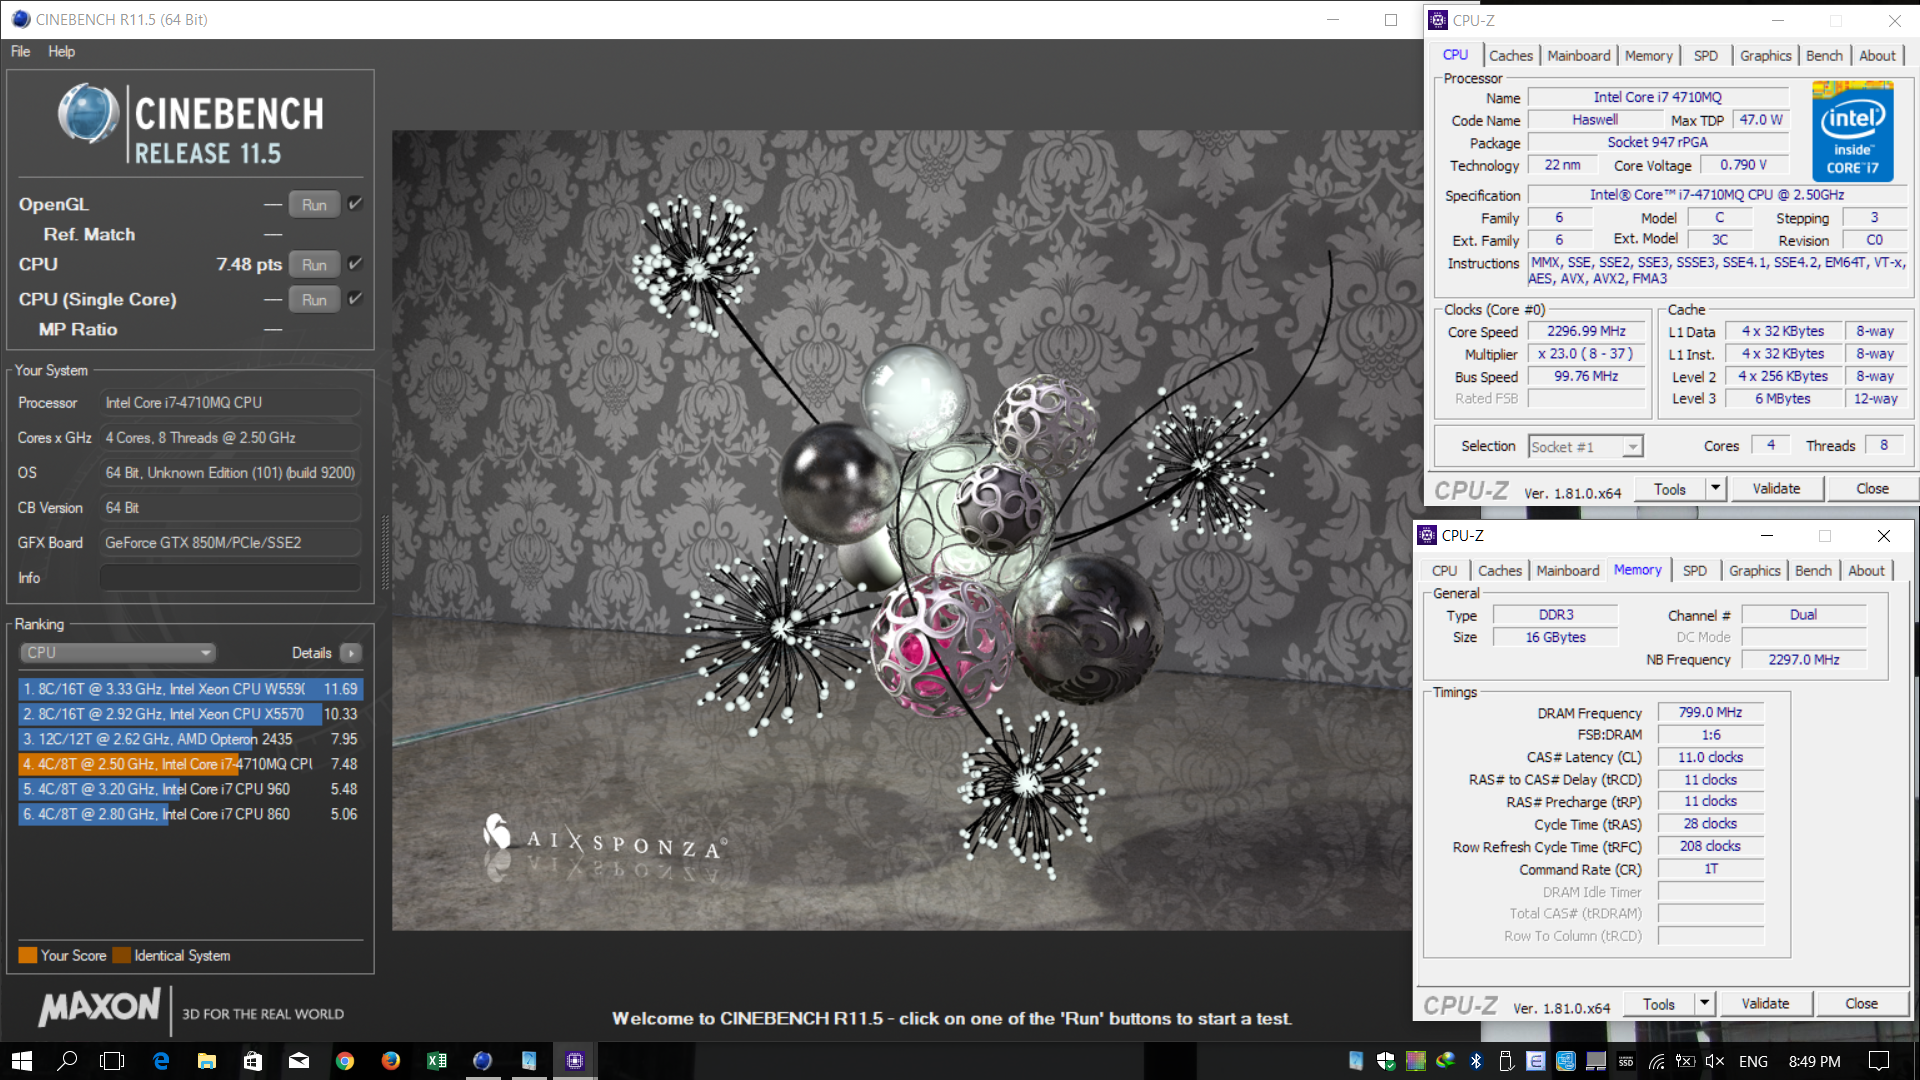Open File Explorer from the taskbar
This screenshot has width=1920, height=1080.
(206, 1061)
